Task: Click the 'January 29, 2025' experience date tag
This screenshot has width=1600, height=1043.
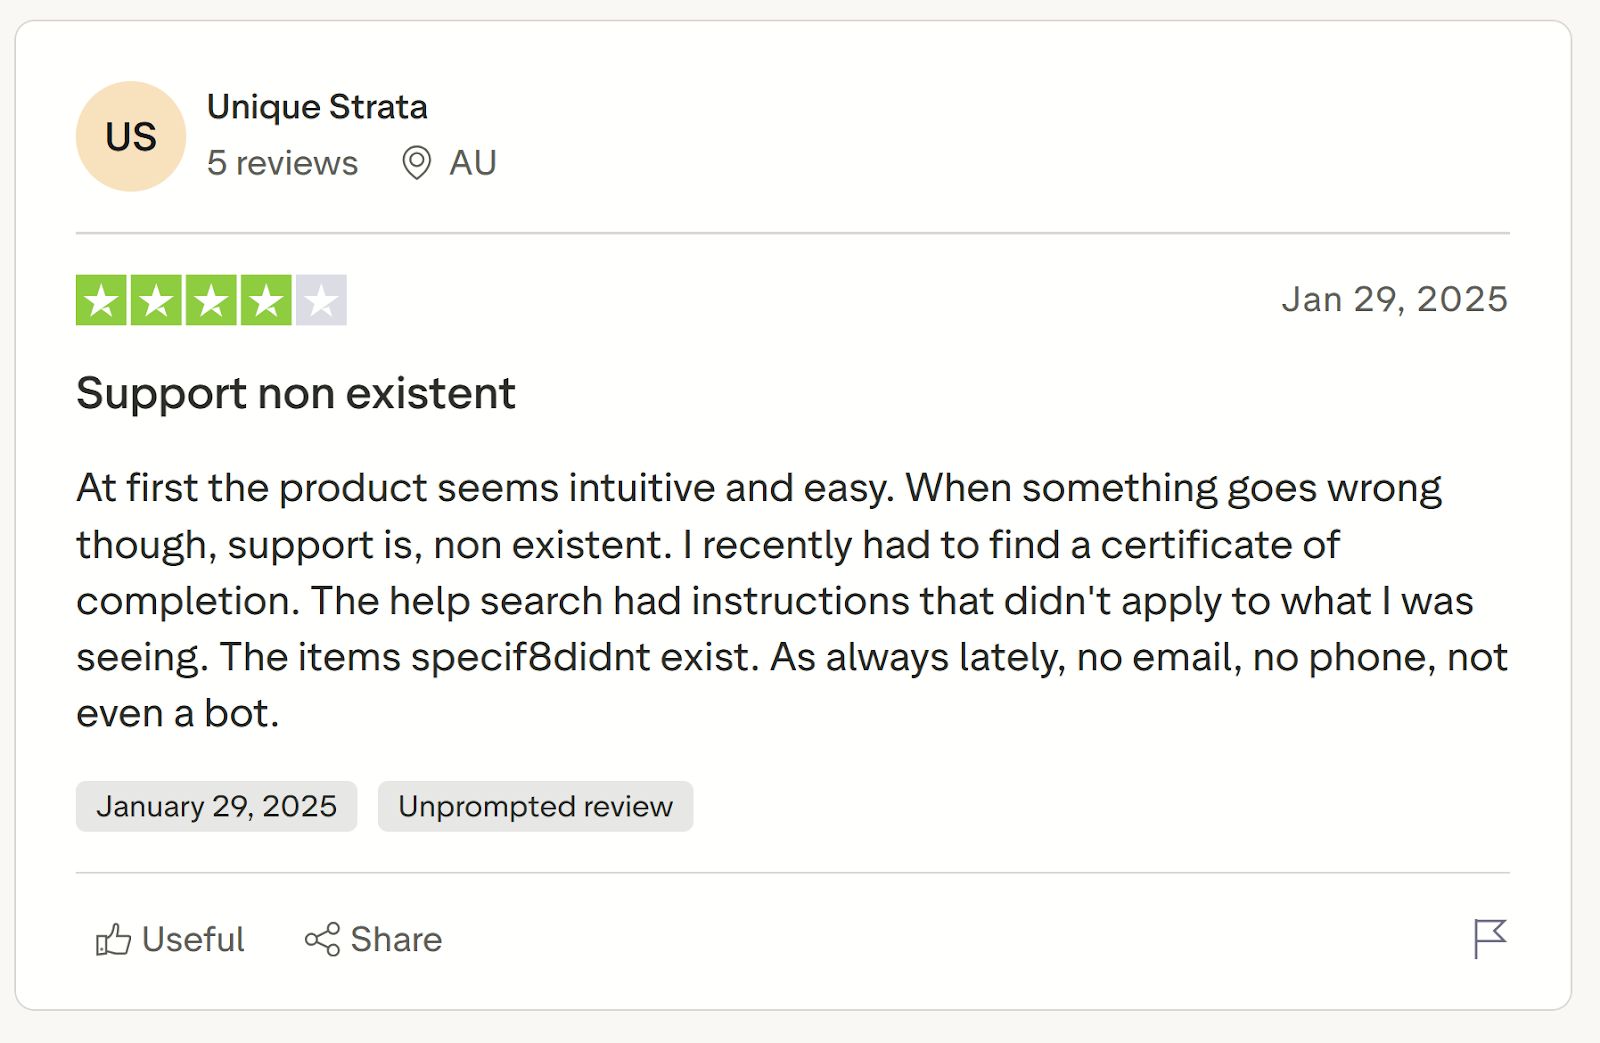Action: (x=216, y=806)
